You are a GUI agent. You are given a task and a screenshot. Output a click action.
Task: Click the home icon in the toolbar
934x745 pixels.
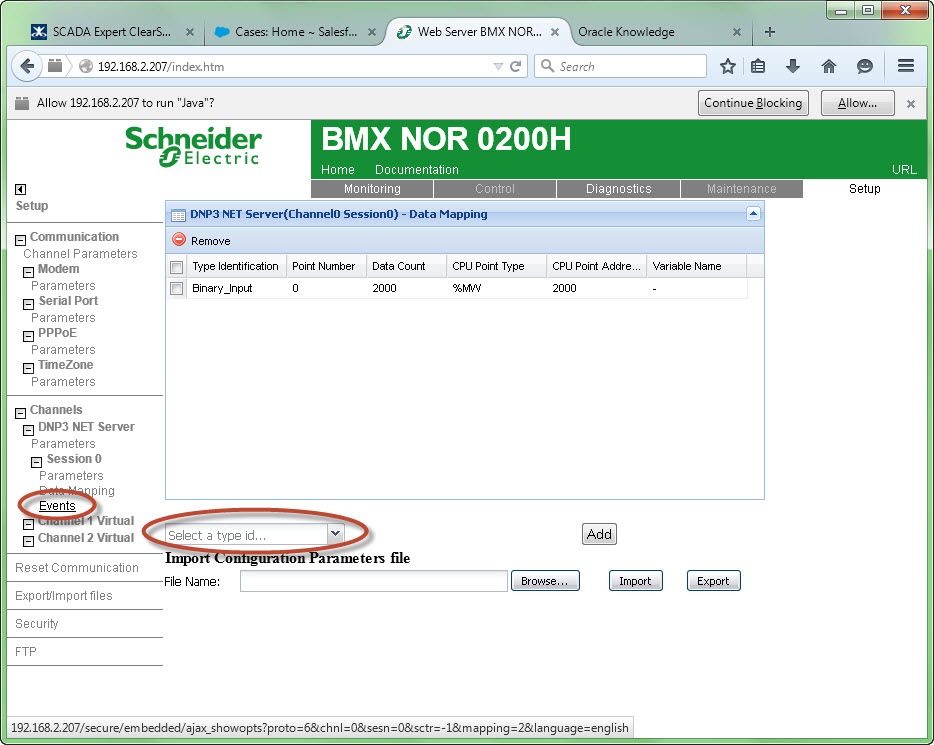829,66
